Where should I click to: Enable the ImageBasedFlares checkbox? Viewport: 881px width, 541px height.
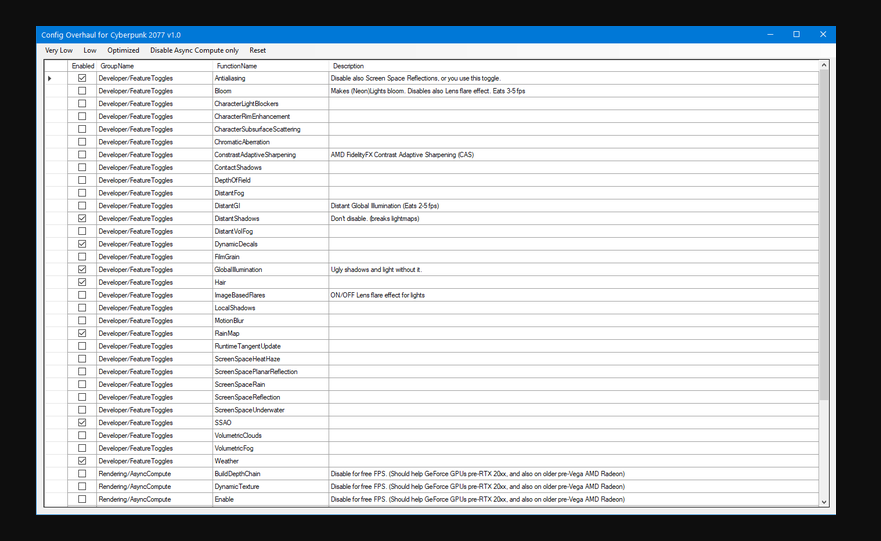tap(82, 295)
